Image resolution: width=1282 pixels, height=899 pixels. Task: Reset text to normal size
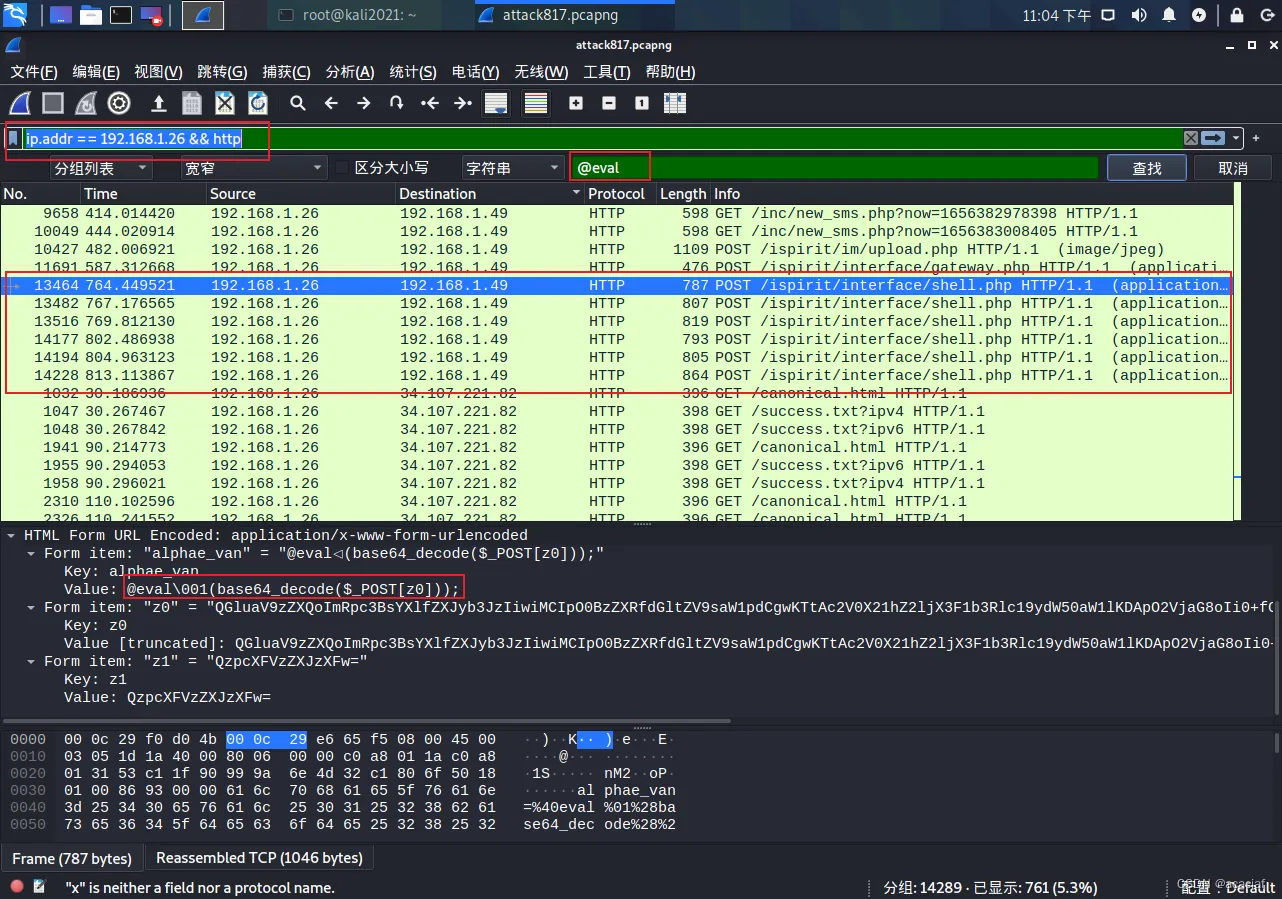tap(642, 103)
